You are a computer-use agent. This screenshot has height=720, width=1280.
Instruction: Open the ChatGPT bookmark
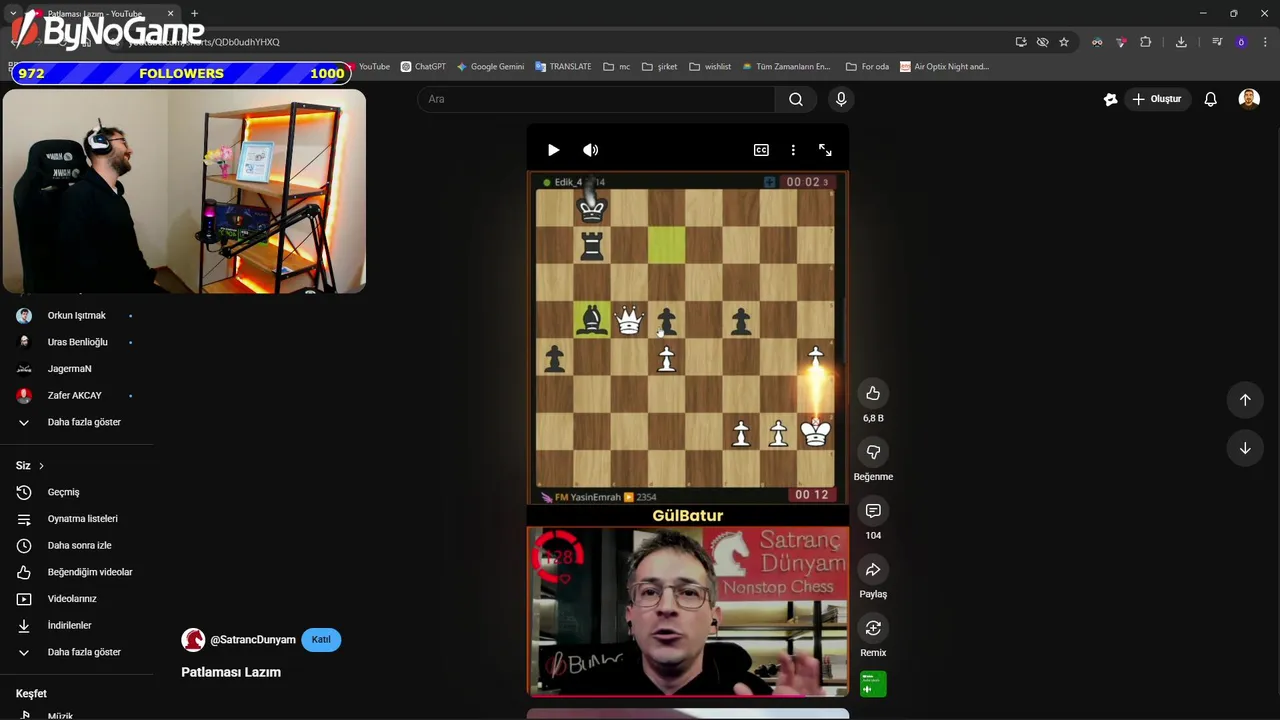pos(423,67)
